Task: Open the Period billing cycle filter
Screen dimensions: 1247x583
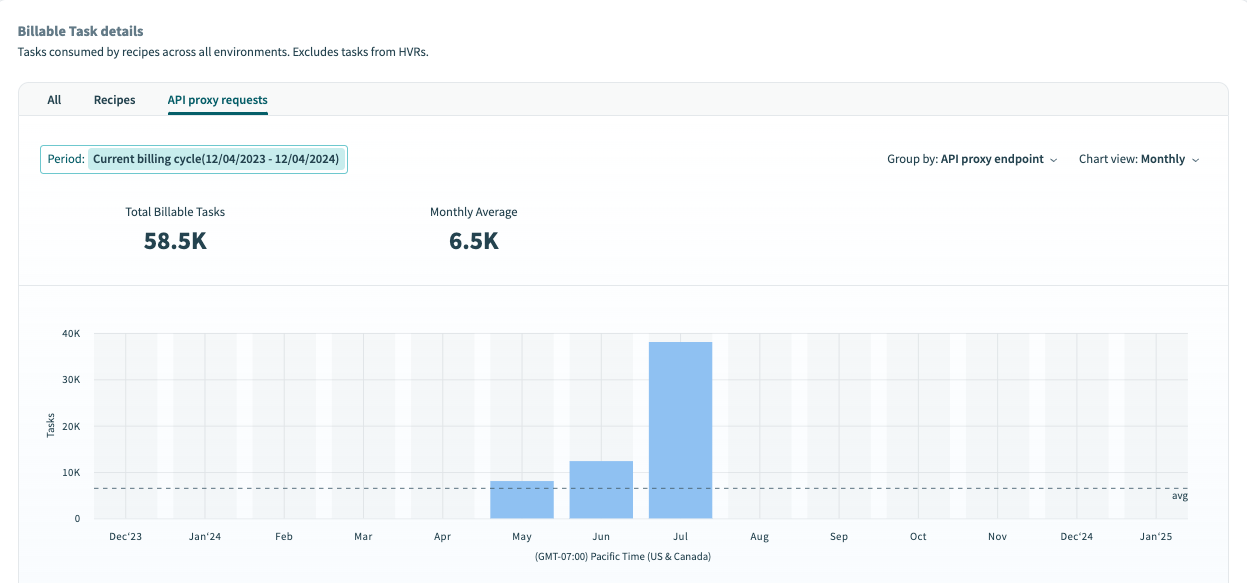Action: point(192,159)
